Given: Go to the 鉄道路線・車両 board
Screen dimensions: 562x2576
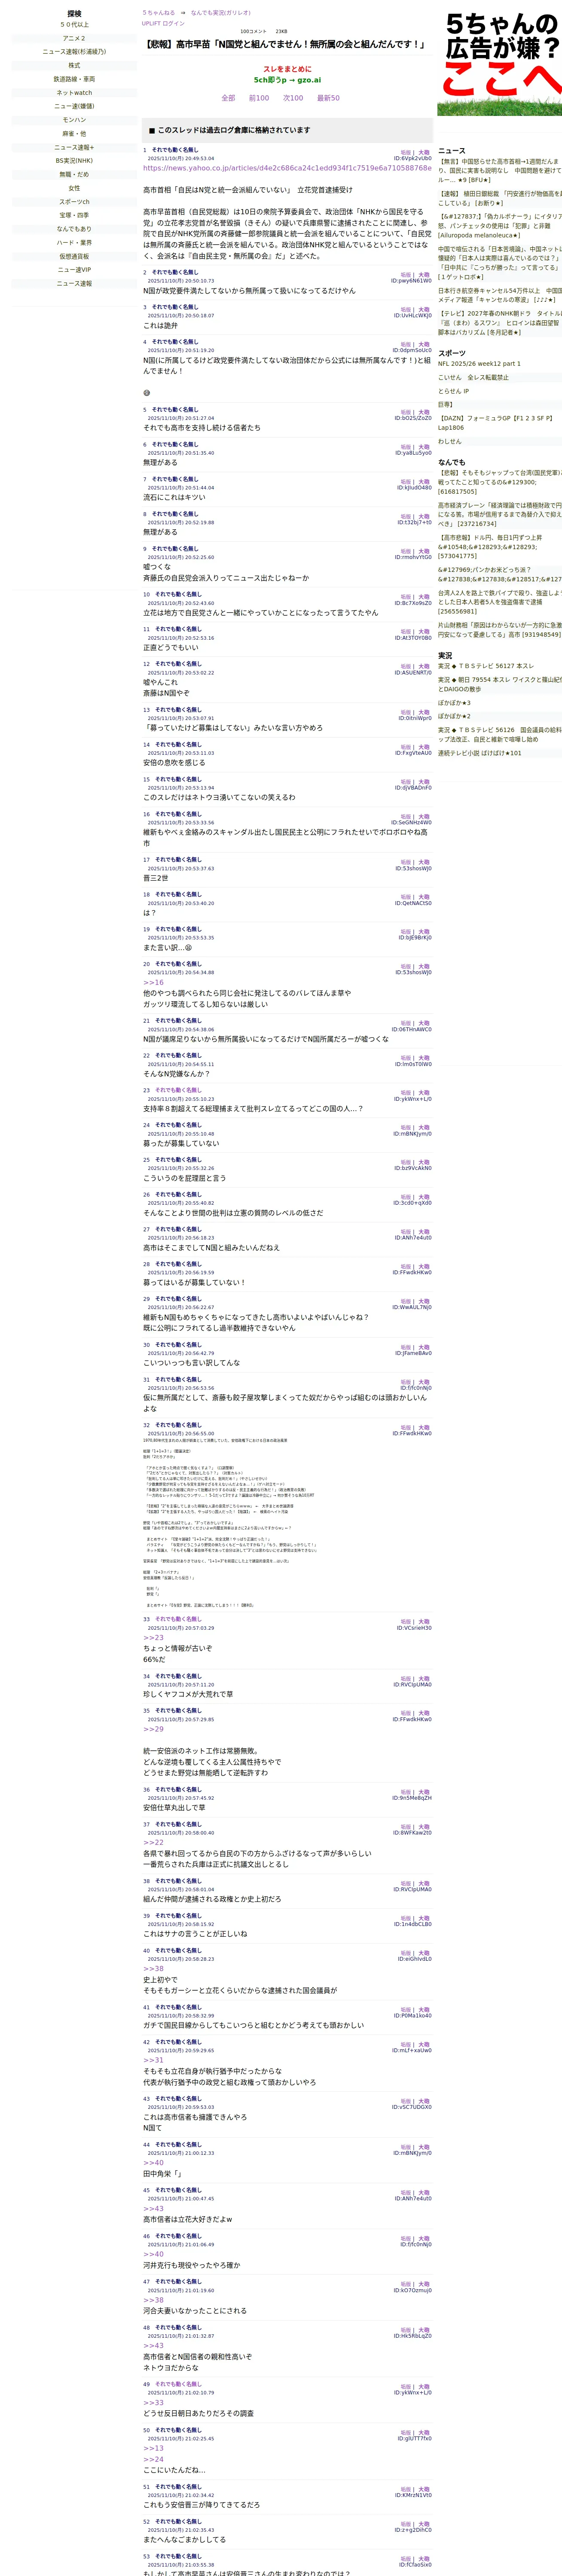Looking at the screenshot, I should click(74, 79).
